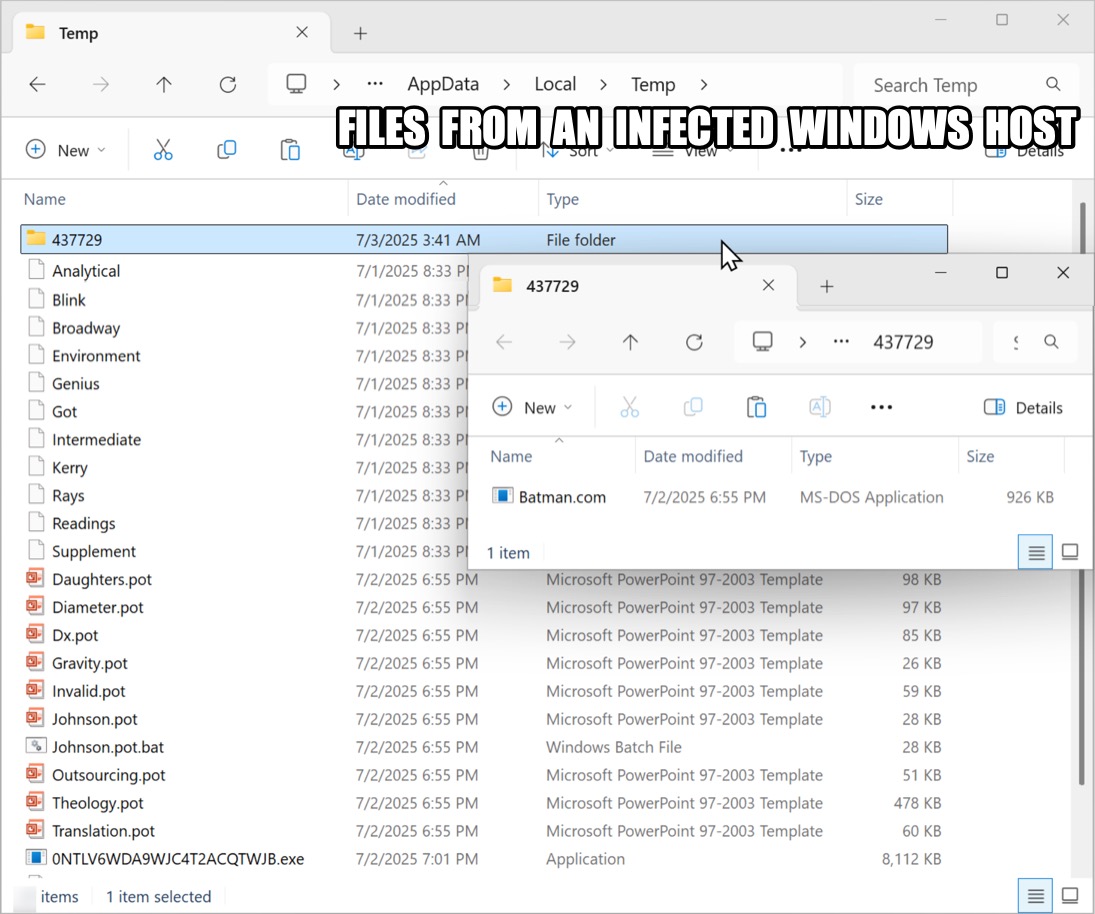Image resolution: width=1095 pixels, height=914 pixels.
Task: Expand chevron after monitor icon in 437729 window
Action: [802, 342]
